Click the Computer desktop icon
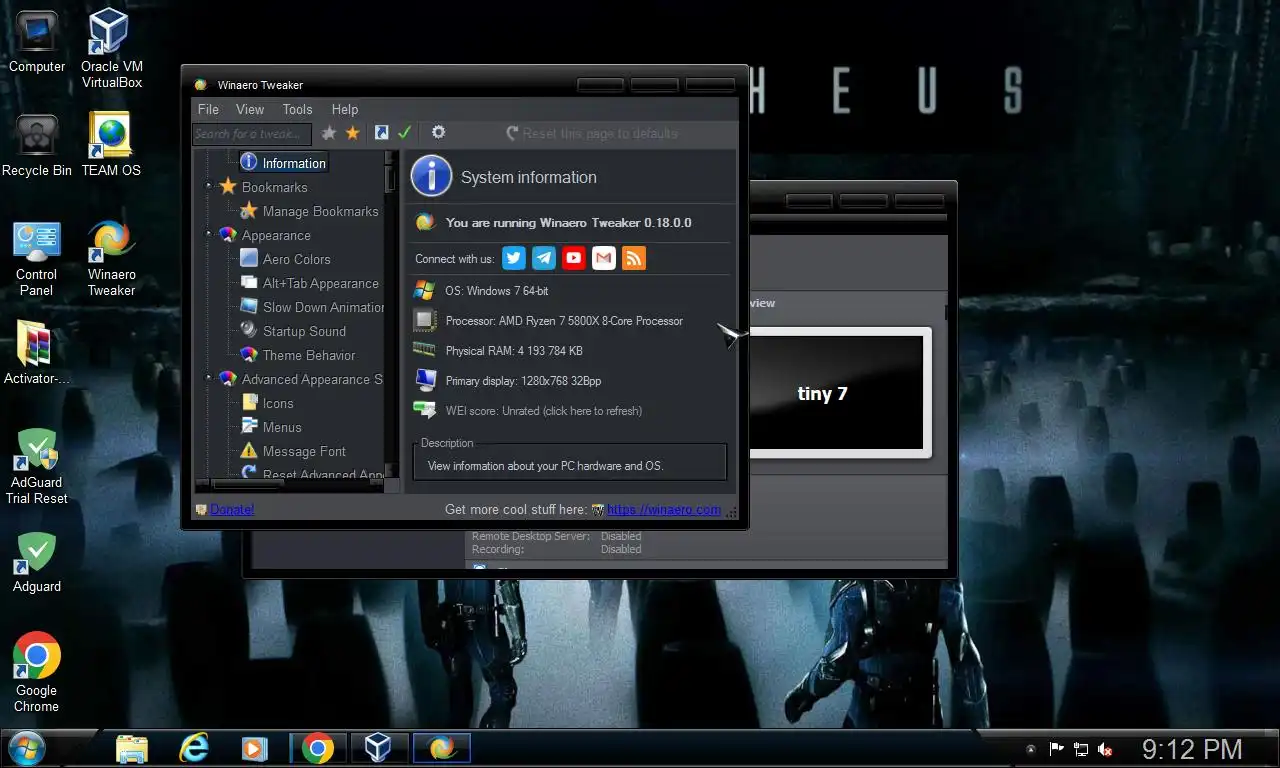The image size is (1280, 768). click(37, 42)
